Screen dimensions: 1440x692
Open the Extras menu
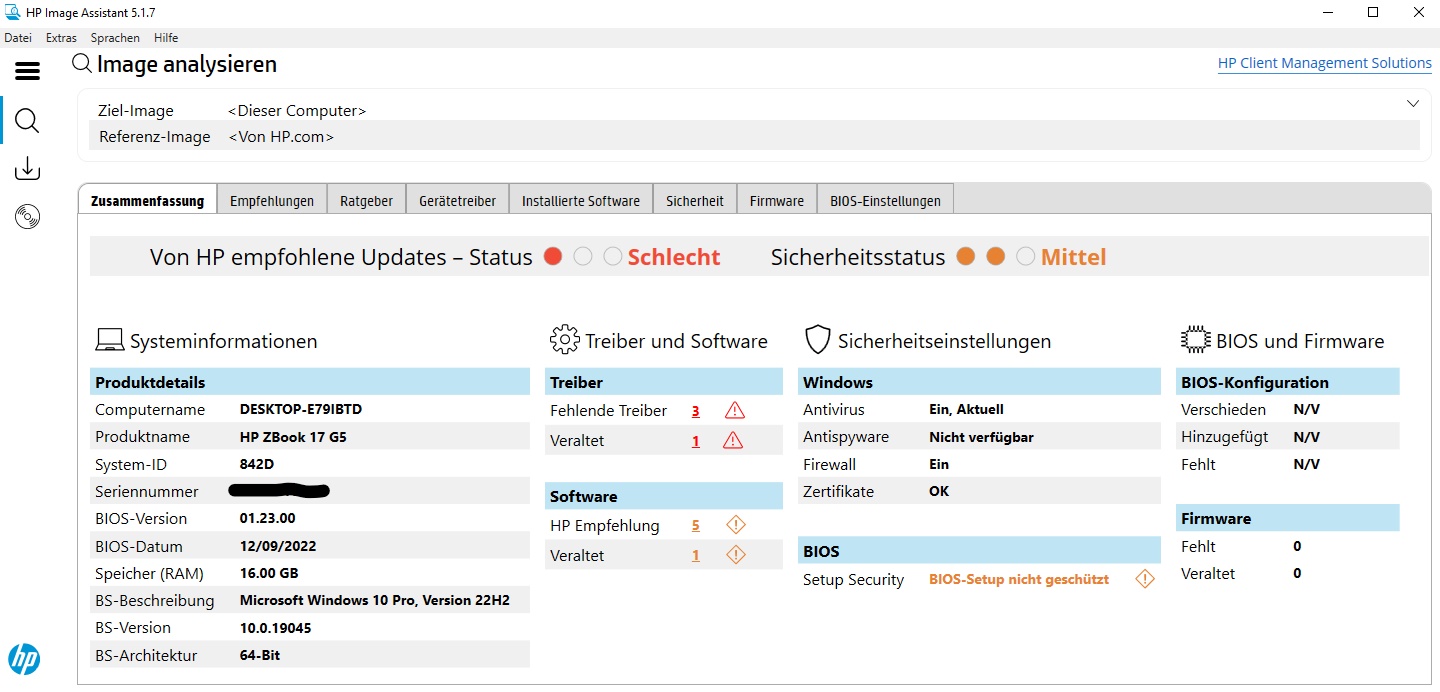pos(61,38)
